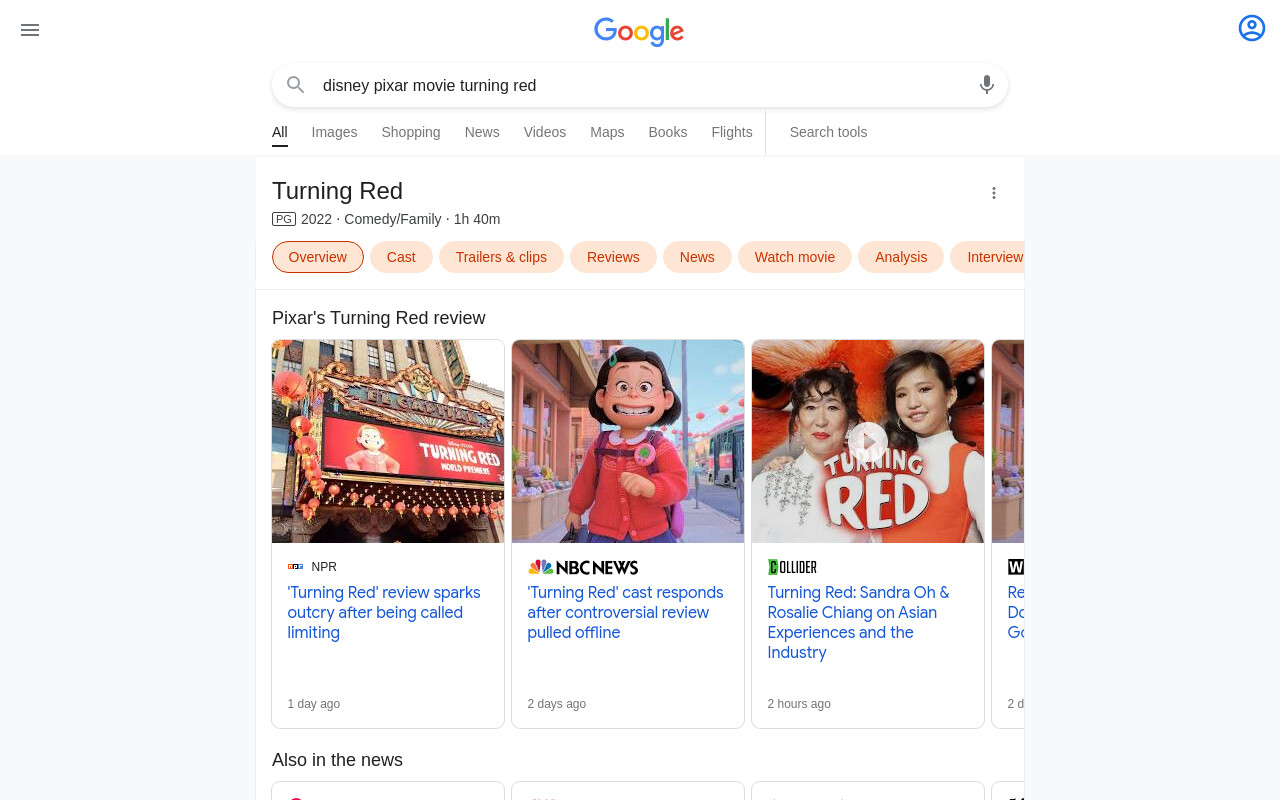This screenshot has height=800, width=1280.
Task: Click the El Capitan premiere thumbnail
Action: pyautogui.click(x=388, y=441)
